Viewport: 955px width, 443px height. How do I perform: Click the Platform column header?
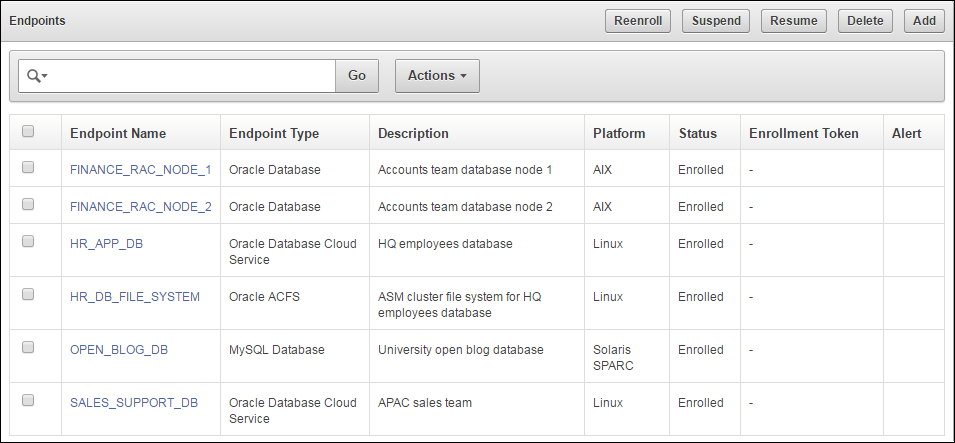coord(619,133)
